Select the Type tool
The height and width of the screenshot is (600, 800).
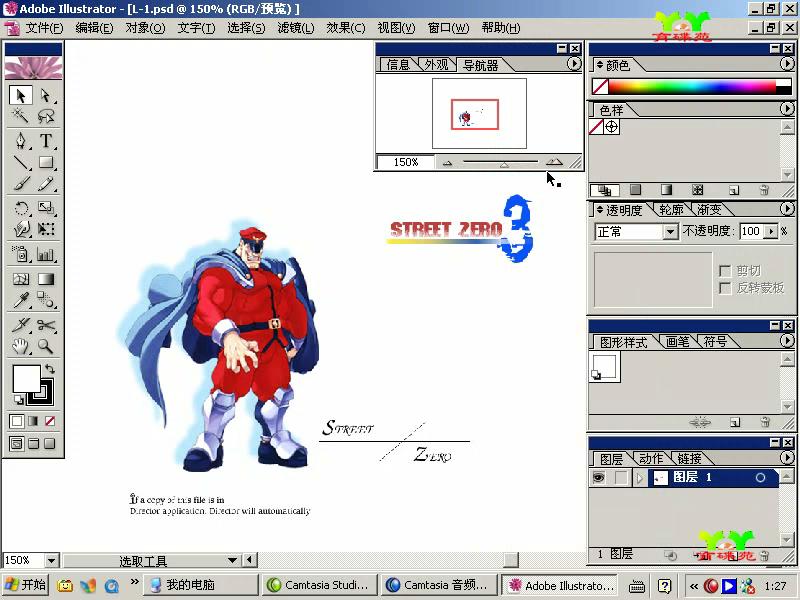tap(46, 140)
